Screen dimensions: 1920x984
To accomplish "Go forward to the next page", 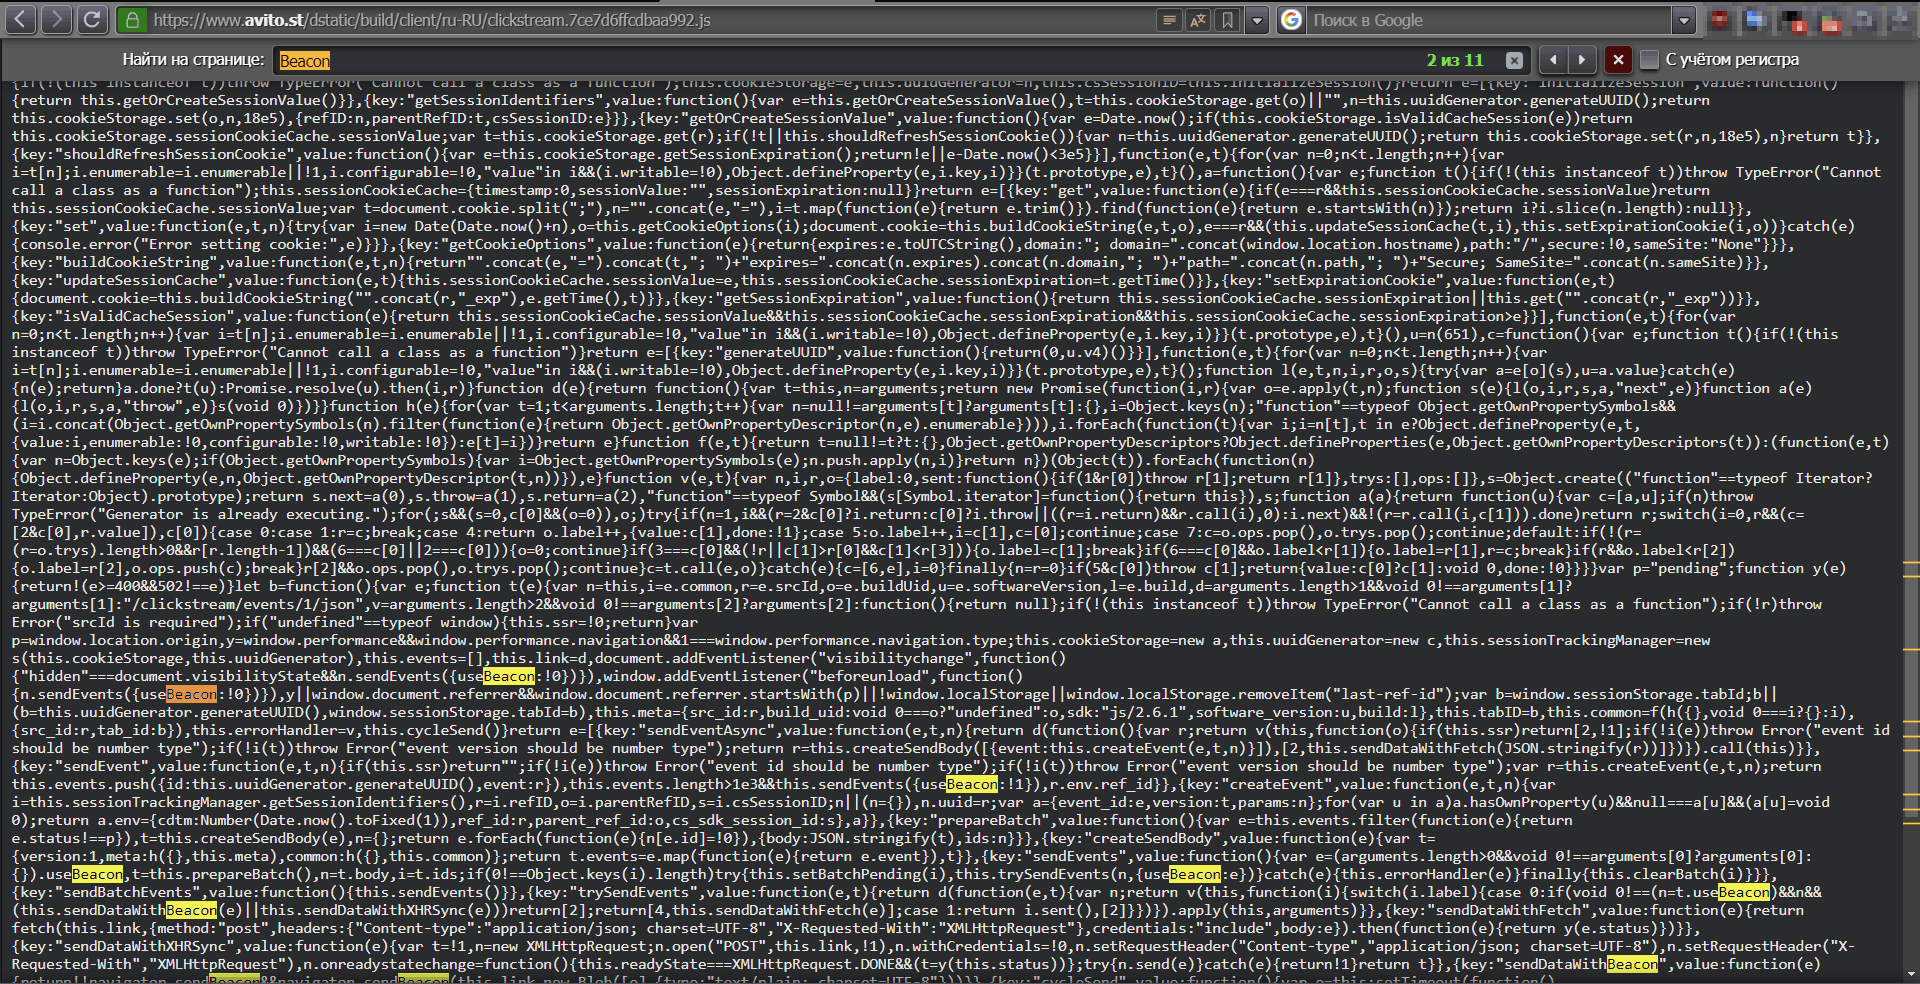I will point(56,19).
